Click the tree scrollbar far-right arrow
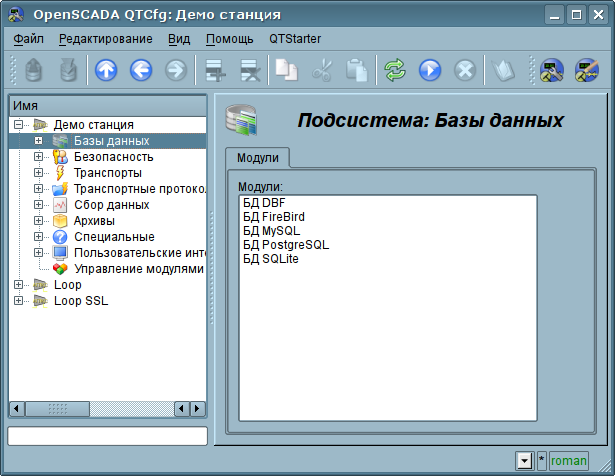This screenshot has height=476, width=615. coord(197,409)
